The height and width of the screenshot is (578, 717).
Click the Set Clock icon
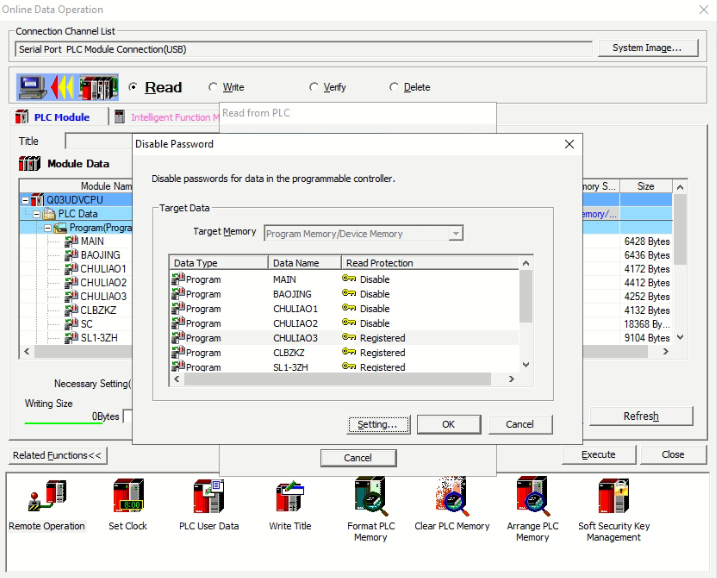128,498
